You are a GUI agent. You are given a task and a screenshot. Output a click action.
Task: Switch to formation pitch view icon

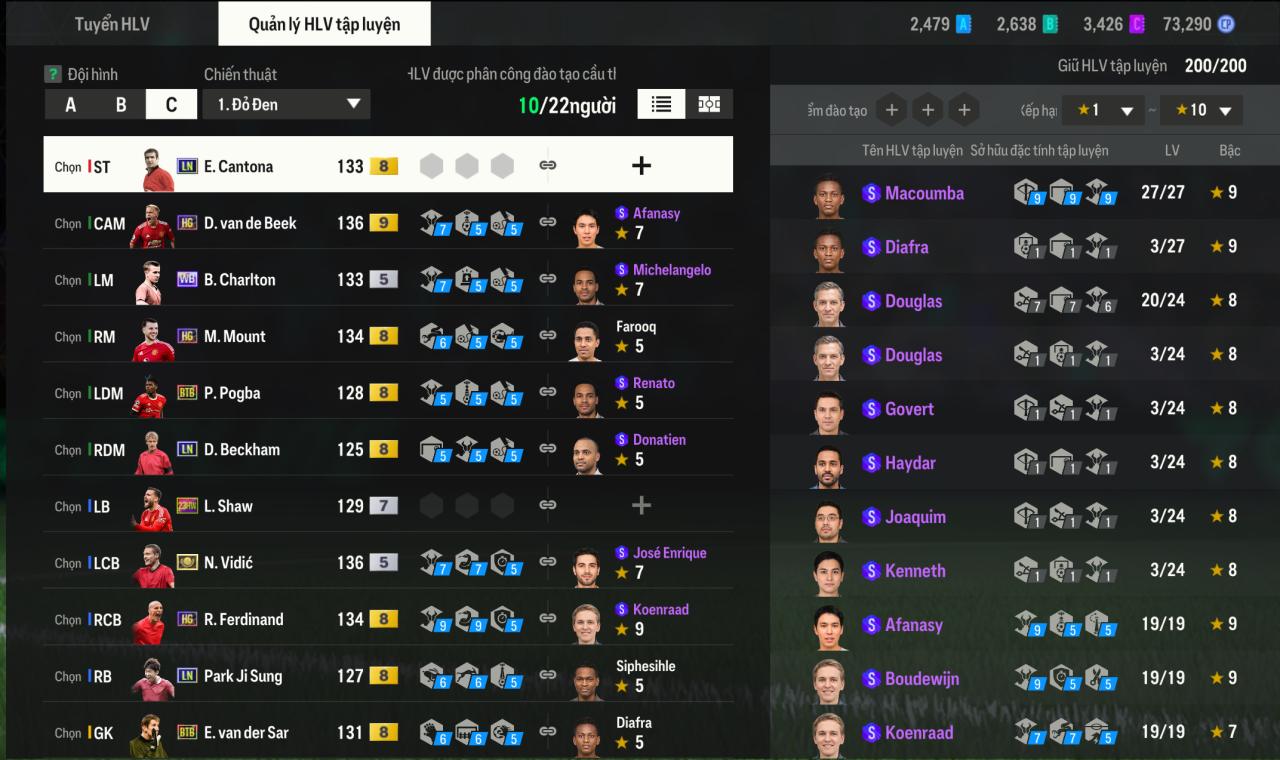tap(709, 104)
